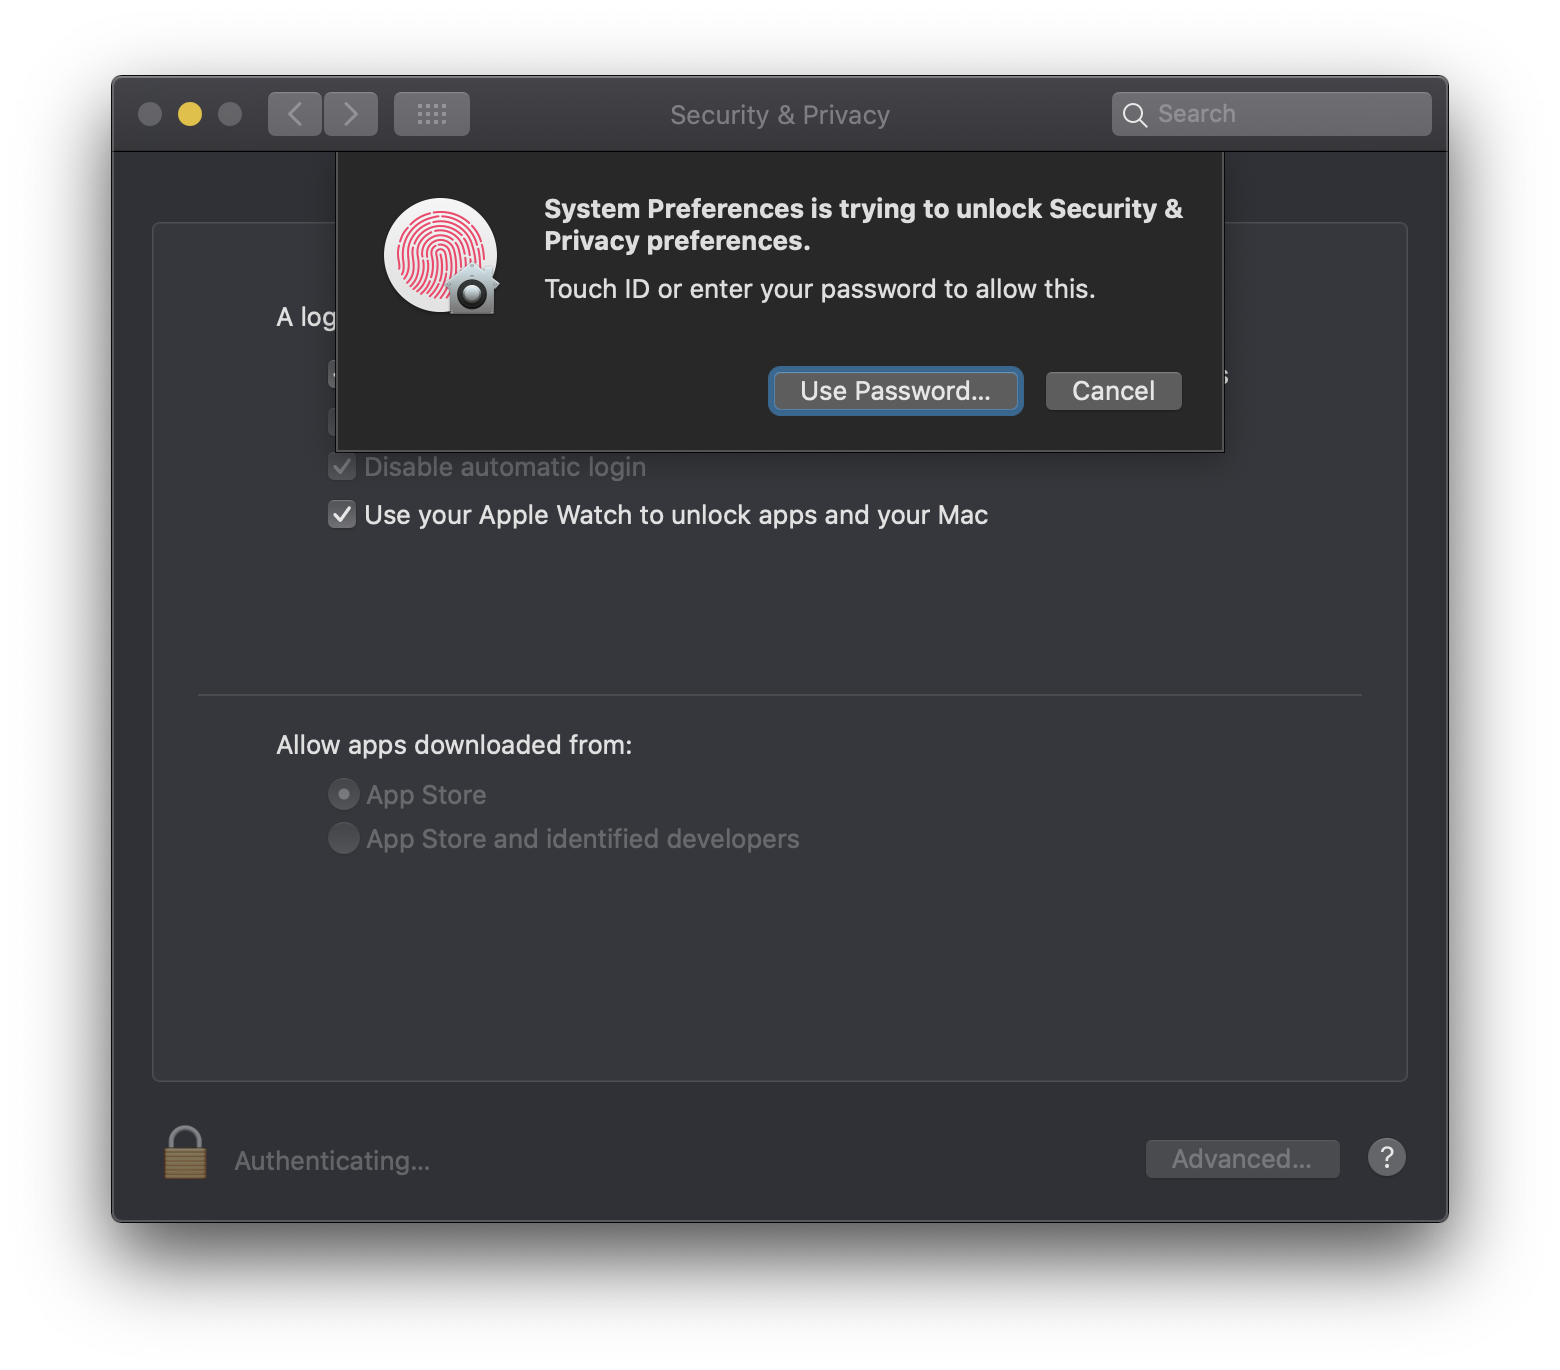The image size is (1560, 1370).
Task: Click the back navigation arrow
Action: pyautogui.click(x=295, y=114)
